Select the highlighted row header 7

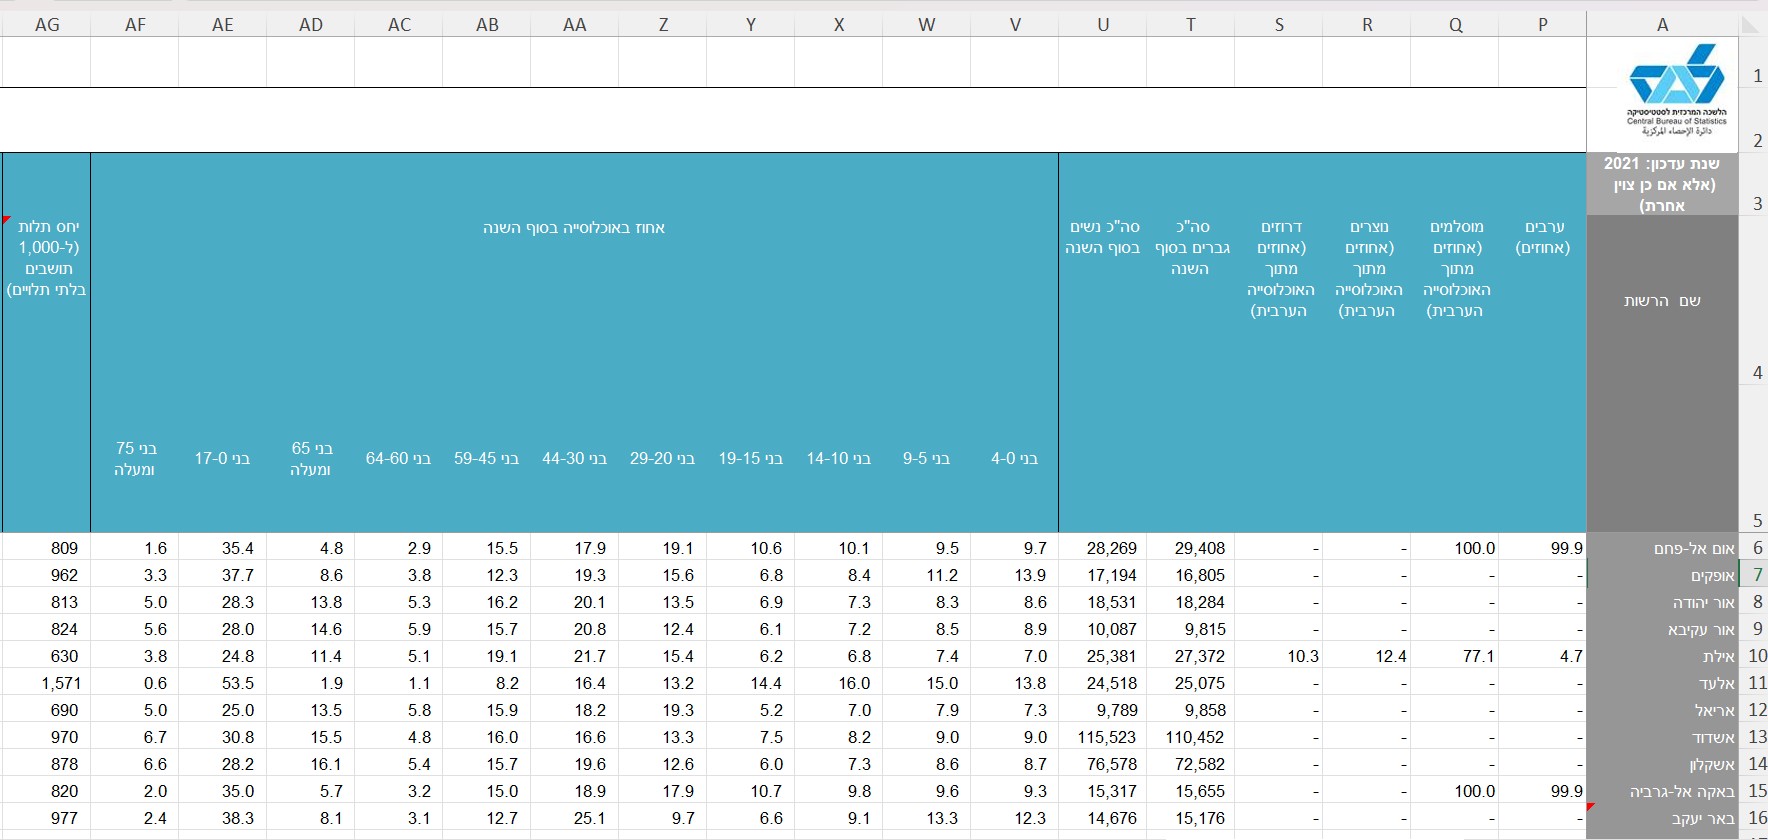[1756, 576]
